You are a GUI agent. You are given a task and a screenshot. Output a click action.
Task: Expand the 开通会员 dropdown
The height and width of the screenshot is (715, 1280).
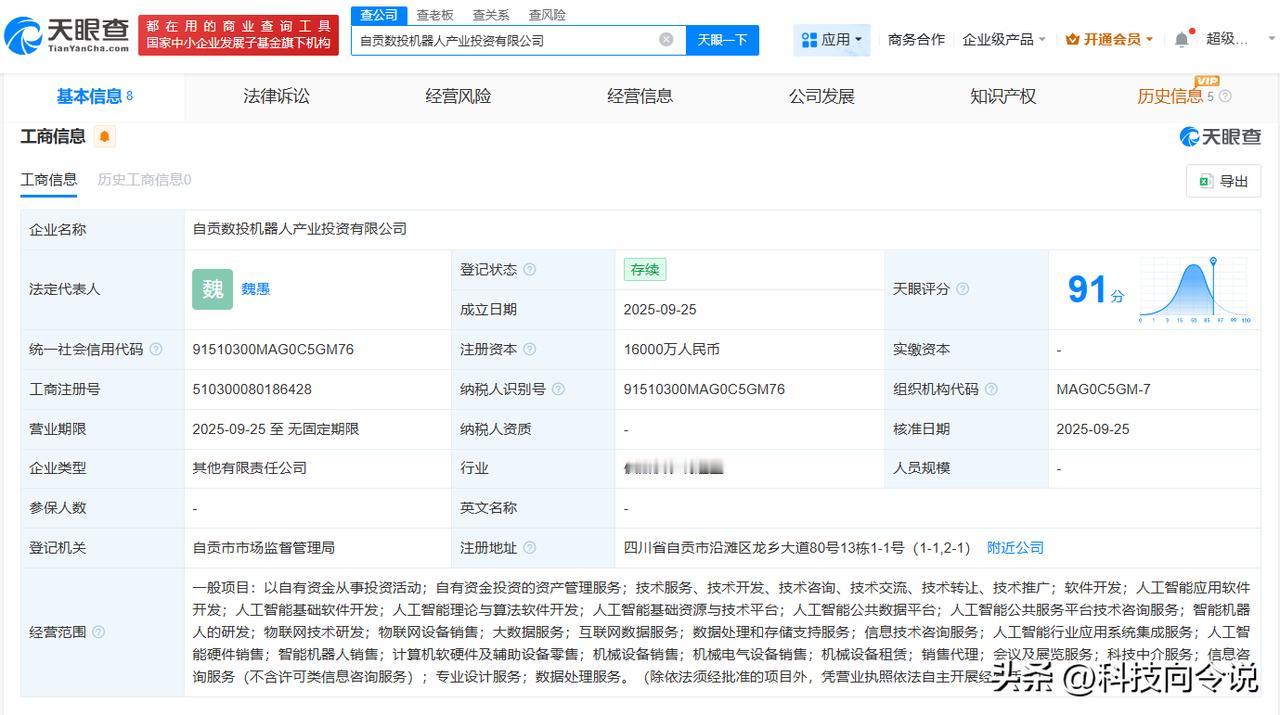(x=1109, y=40)
